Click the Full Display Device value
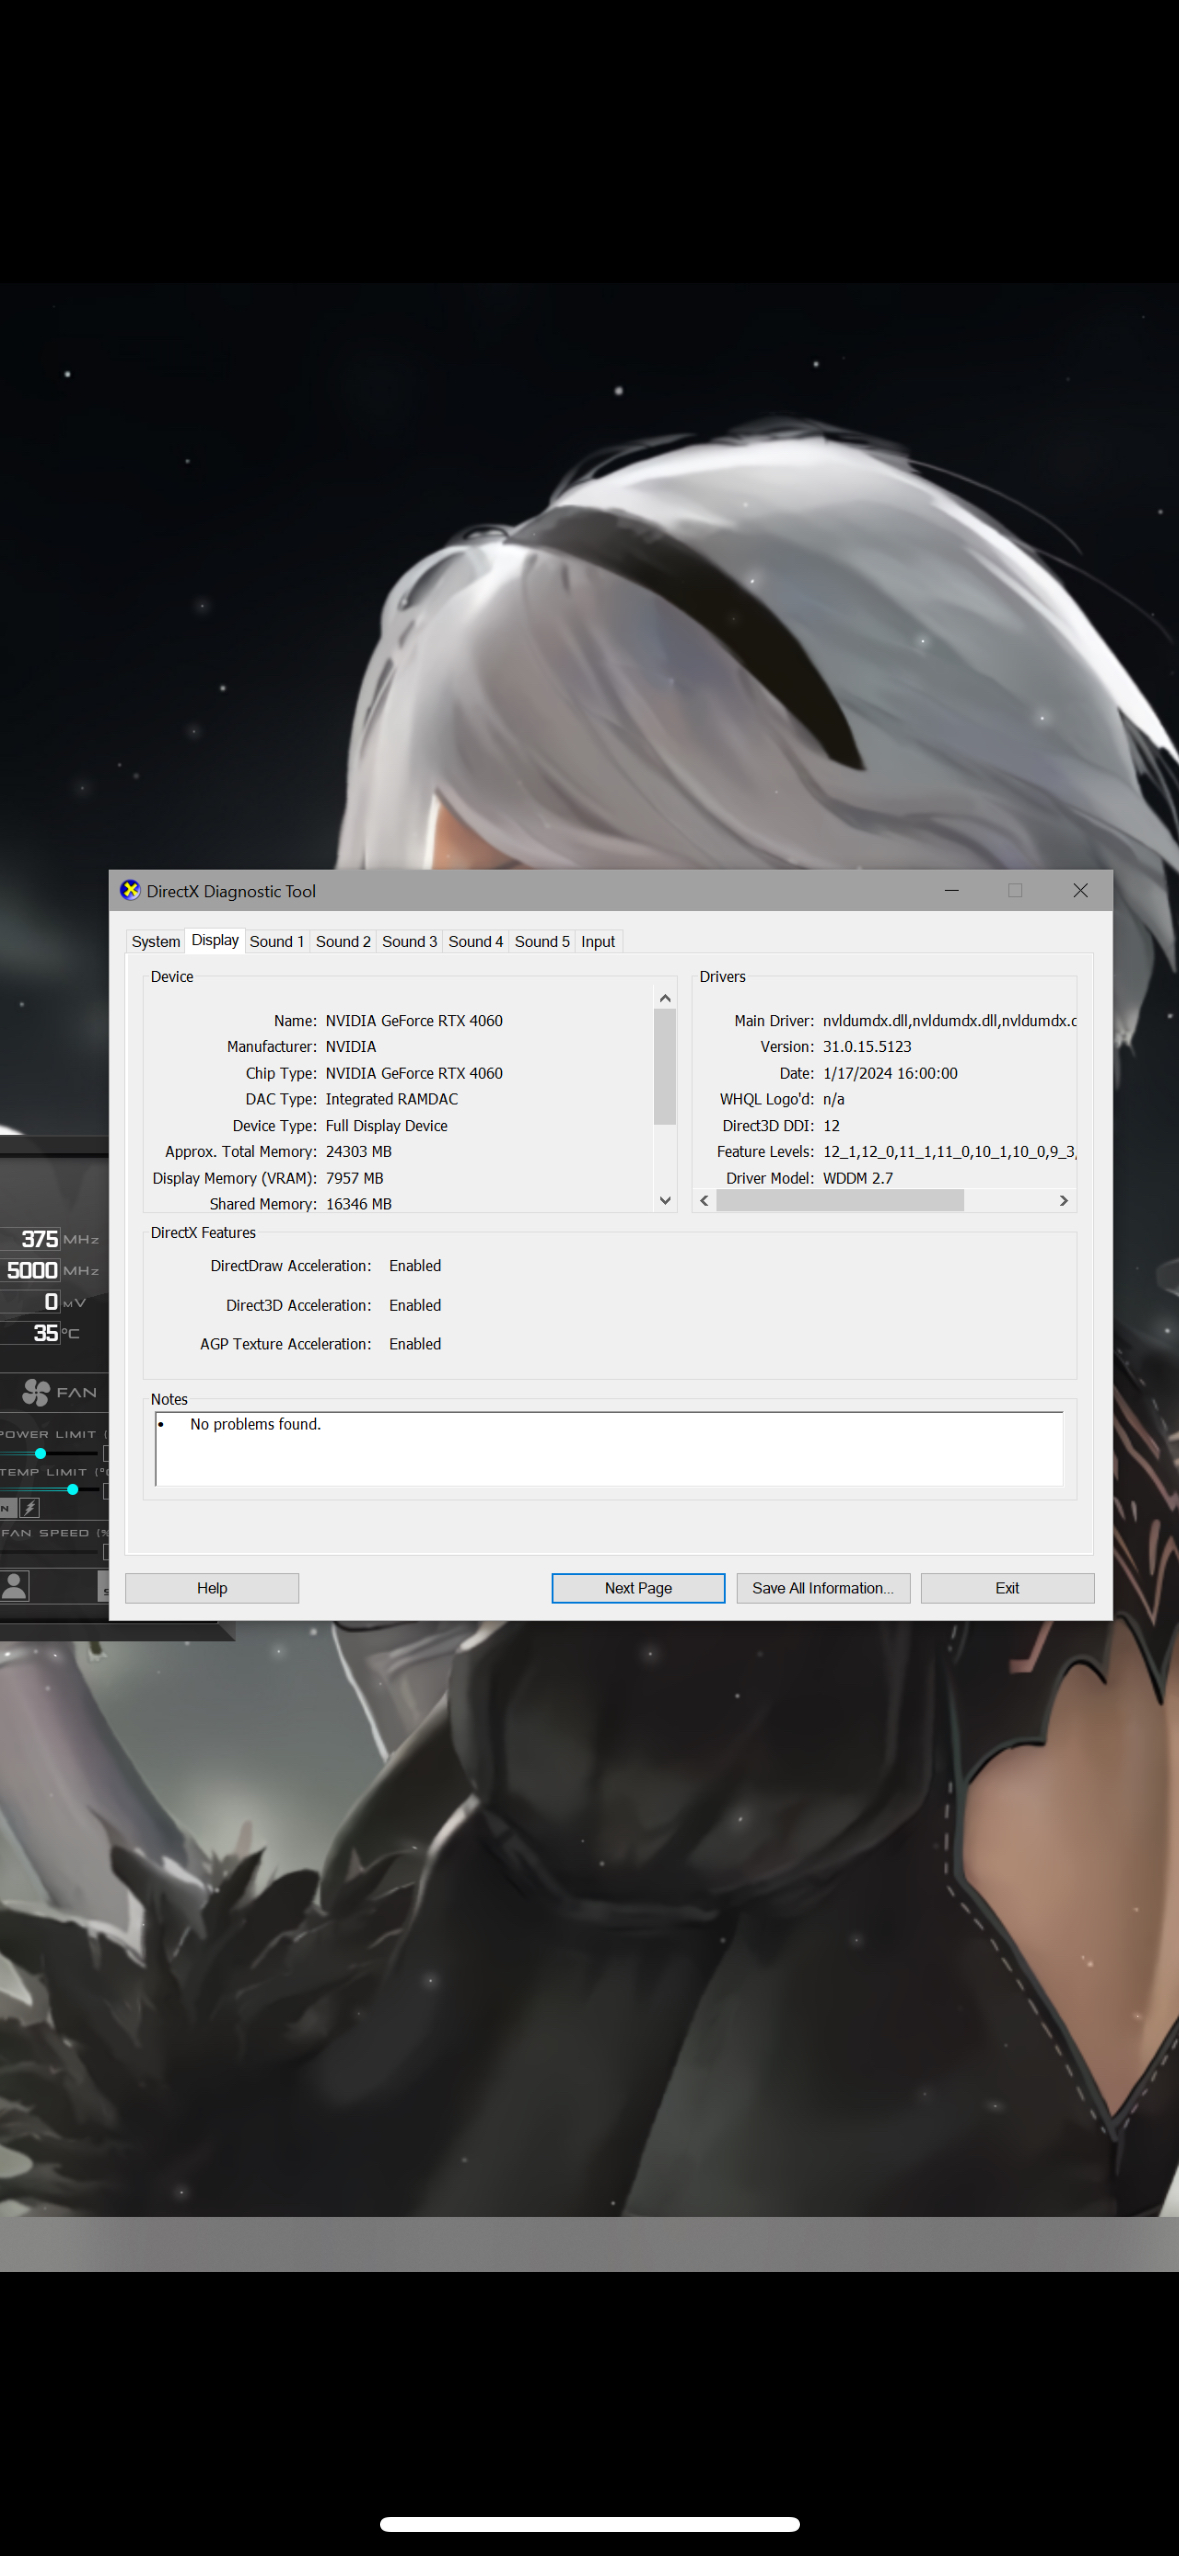1179x2556 pixels. click(386, 1126)
